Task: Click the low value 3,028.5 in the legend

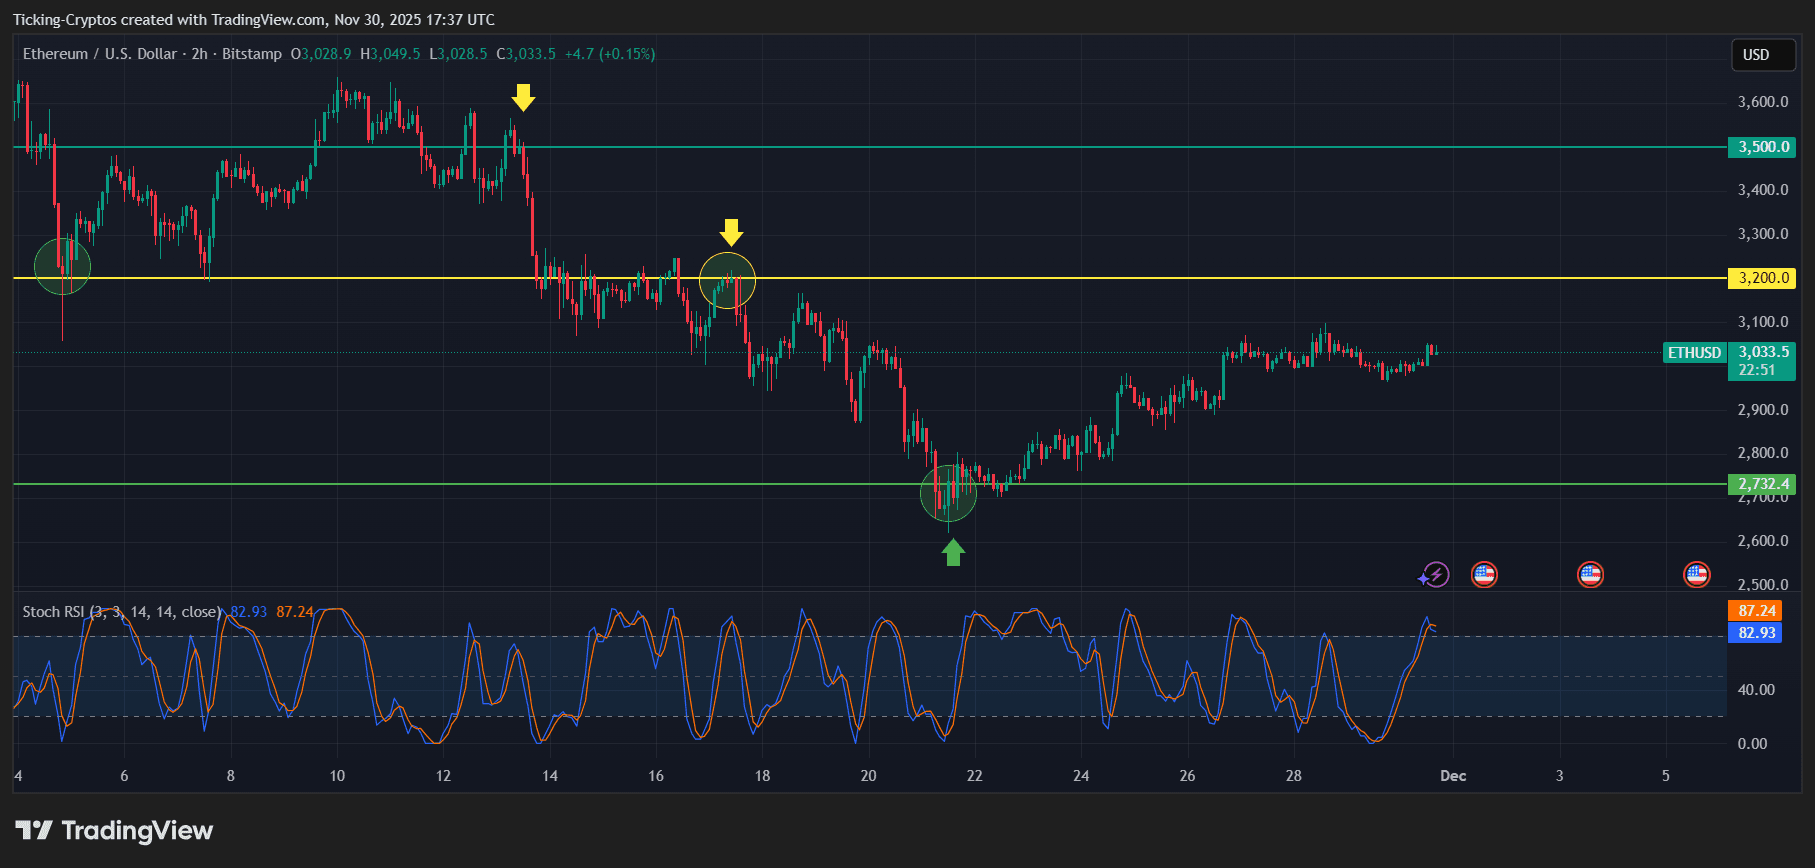Action: click(462, 54)
